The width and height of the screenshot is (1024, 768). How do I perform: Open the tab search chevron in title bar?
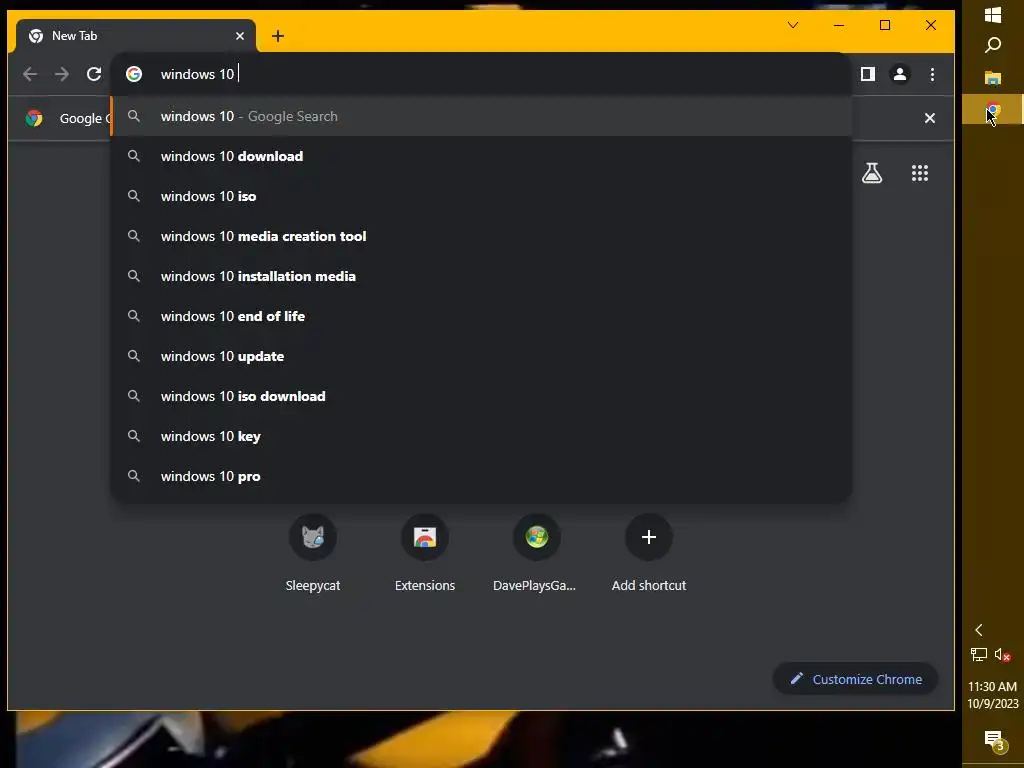[x=793, y=25]
